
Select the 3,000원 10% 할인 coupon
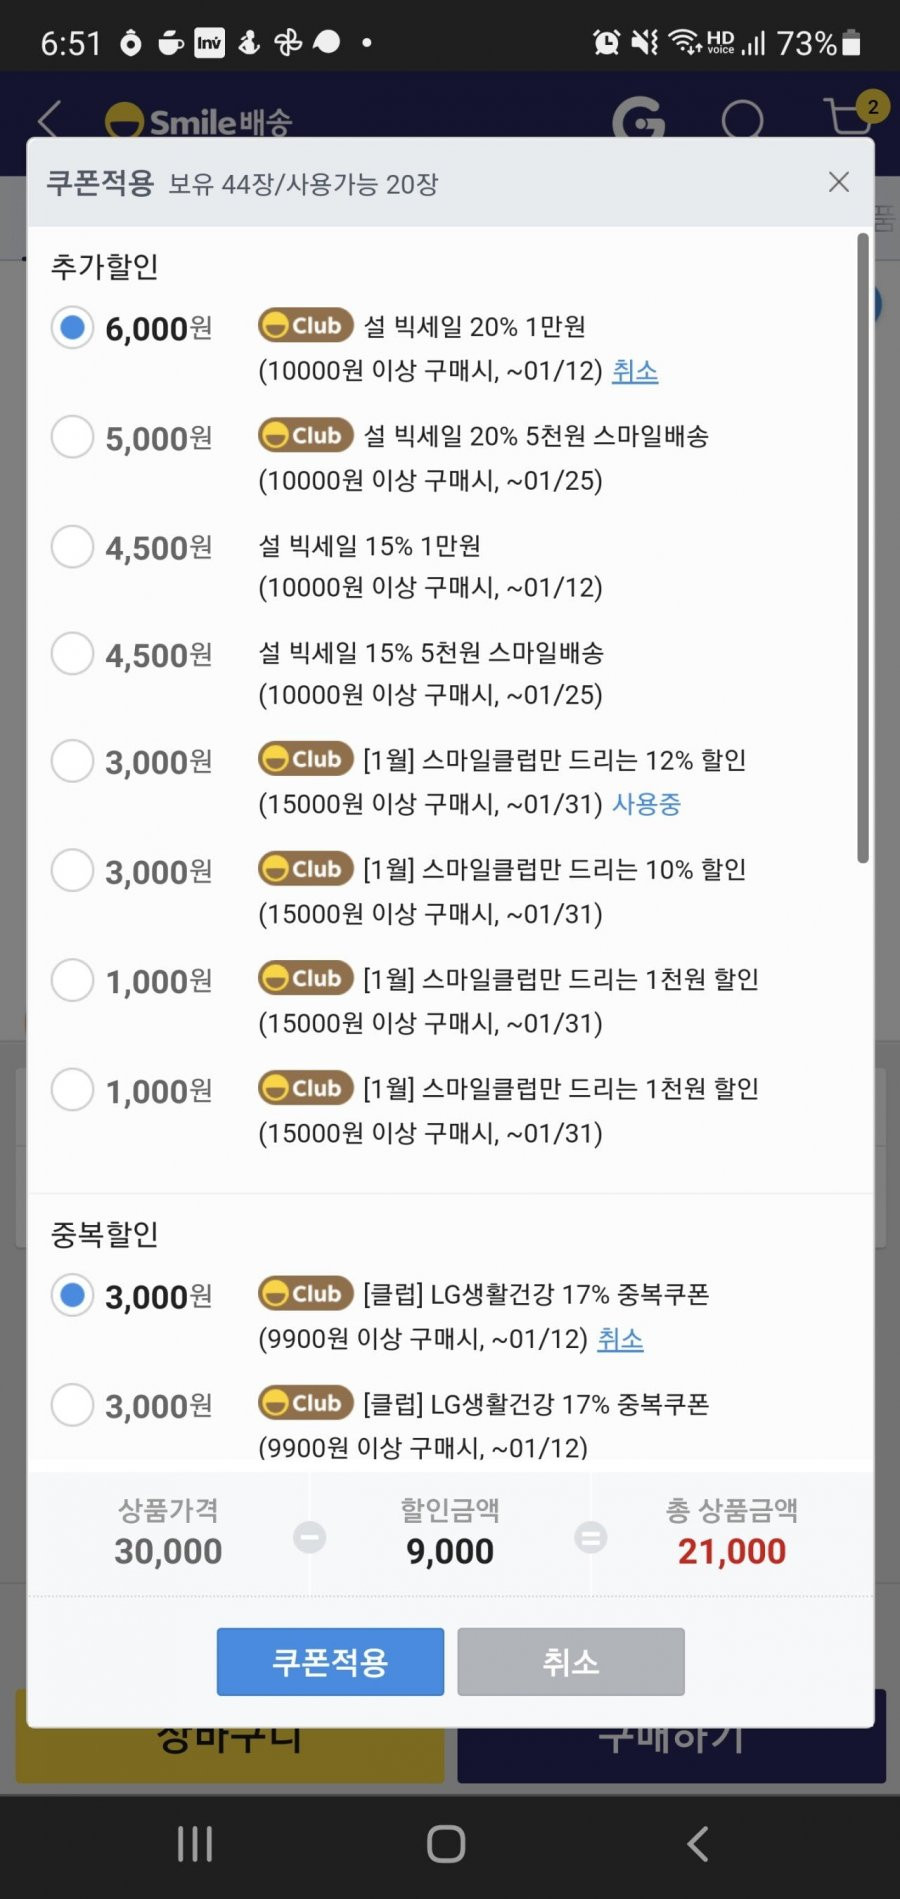[72, 870]
